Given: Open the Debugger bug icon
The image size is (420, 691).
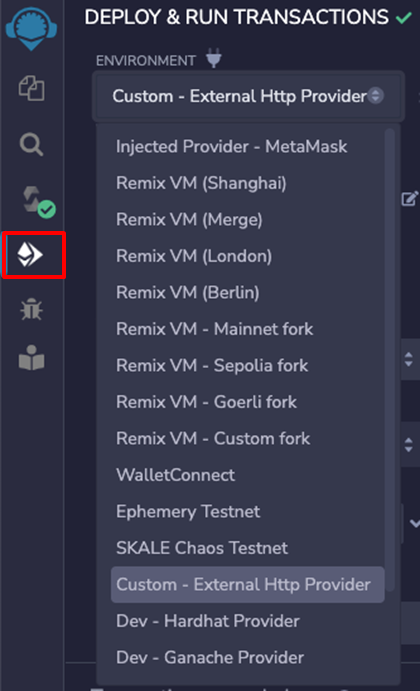Looking at the screenshot, I should 31,309.
